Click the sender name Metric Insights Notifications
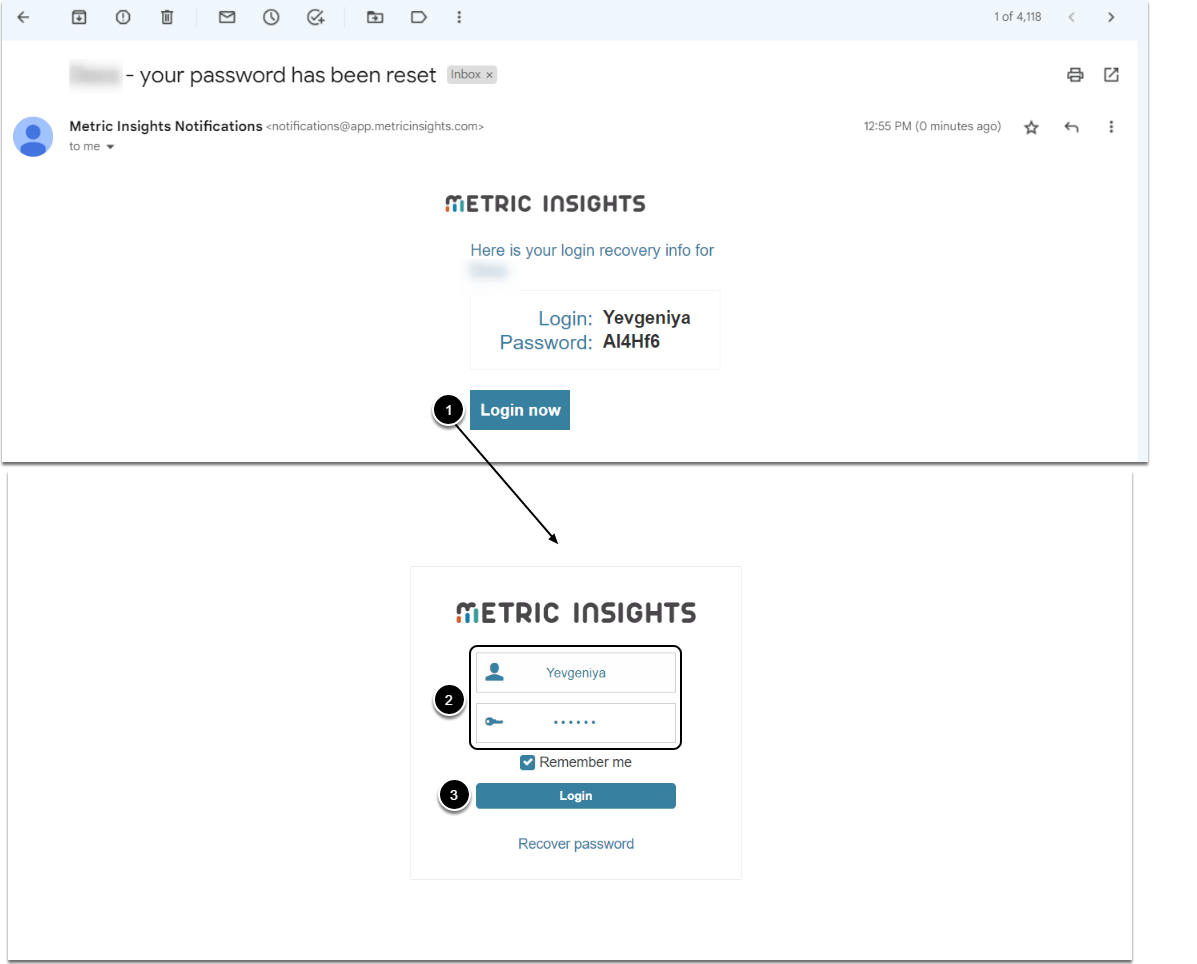The height and width of the screenshot is (964, 1197). click(166, 126)
